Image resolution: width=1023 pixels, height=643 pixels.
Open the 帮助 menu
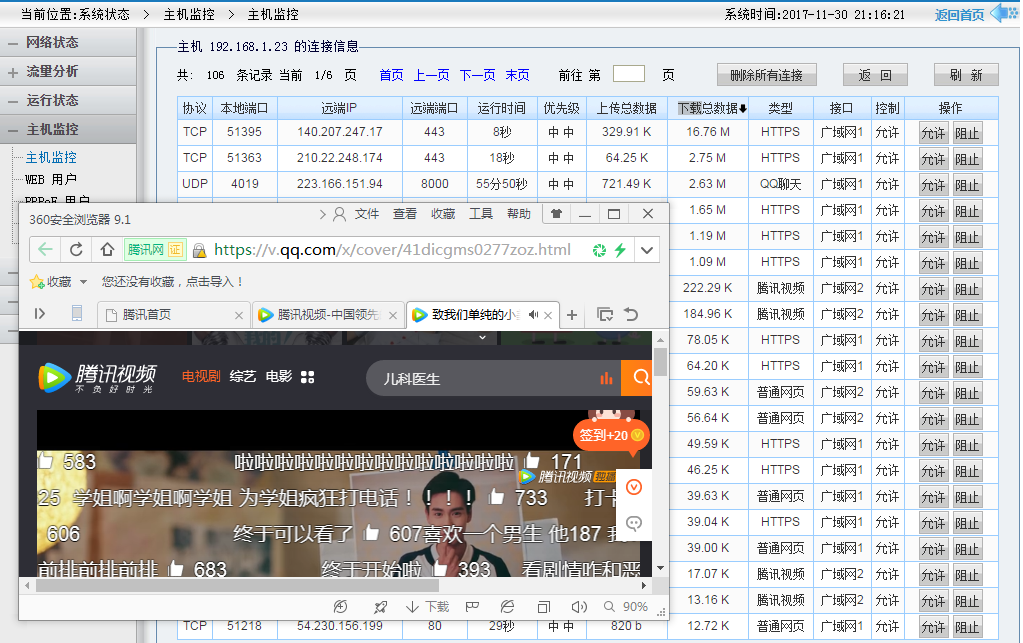pos(519,214)
